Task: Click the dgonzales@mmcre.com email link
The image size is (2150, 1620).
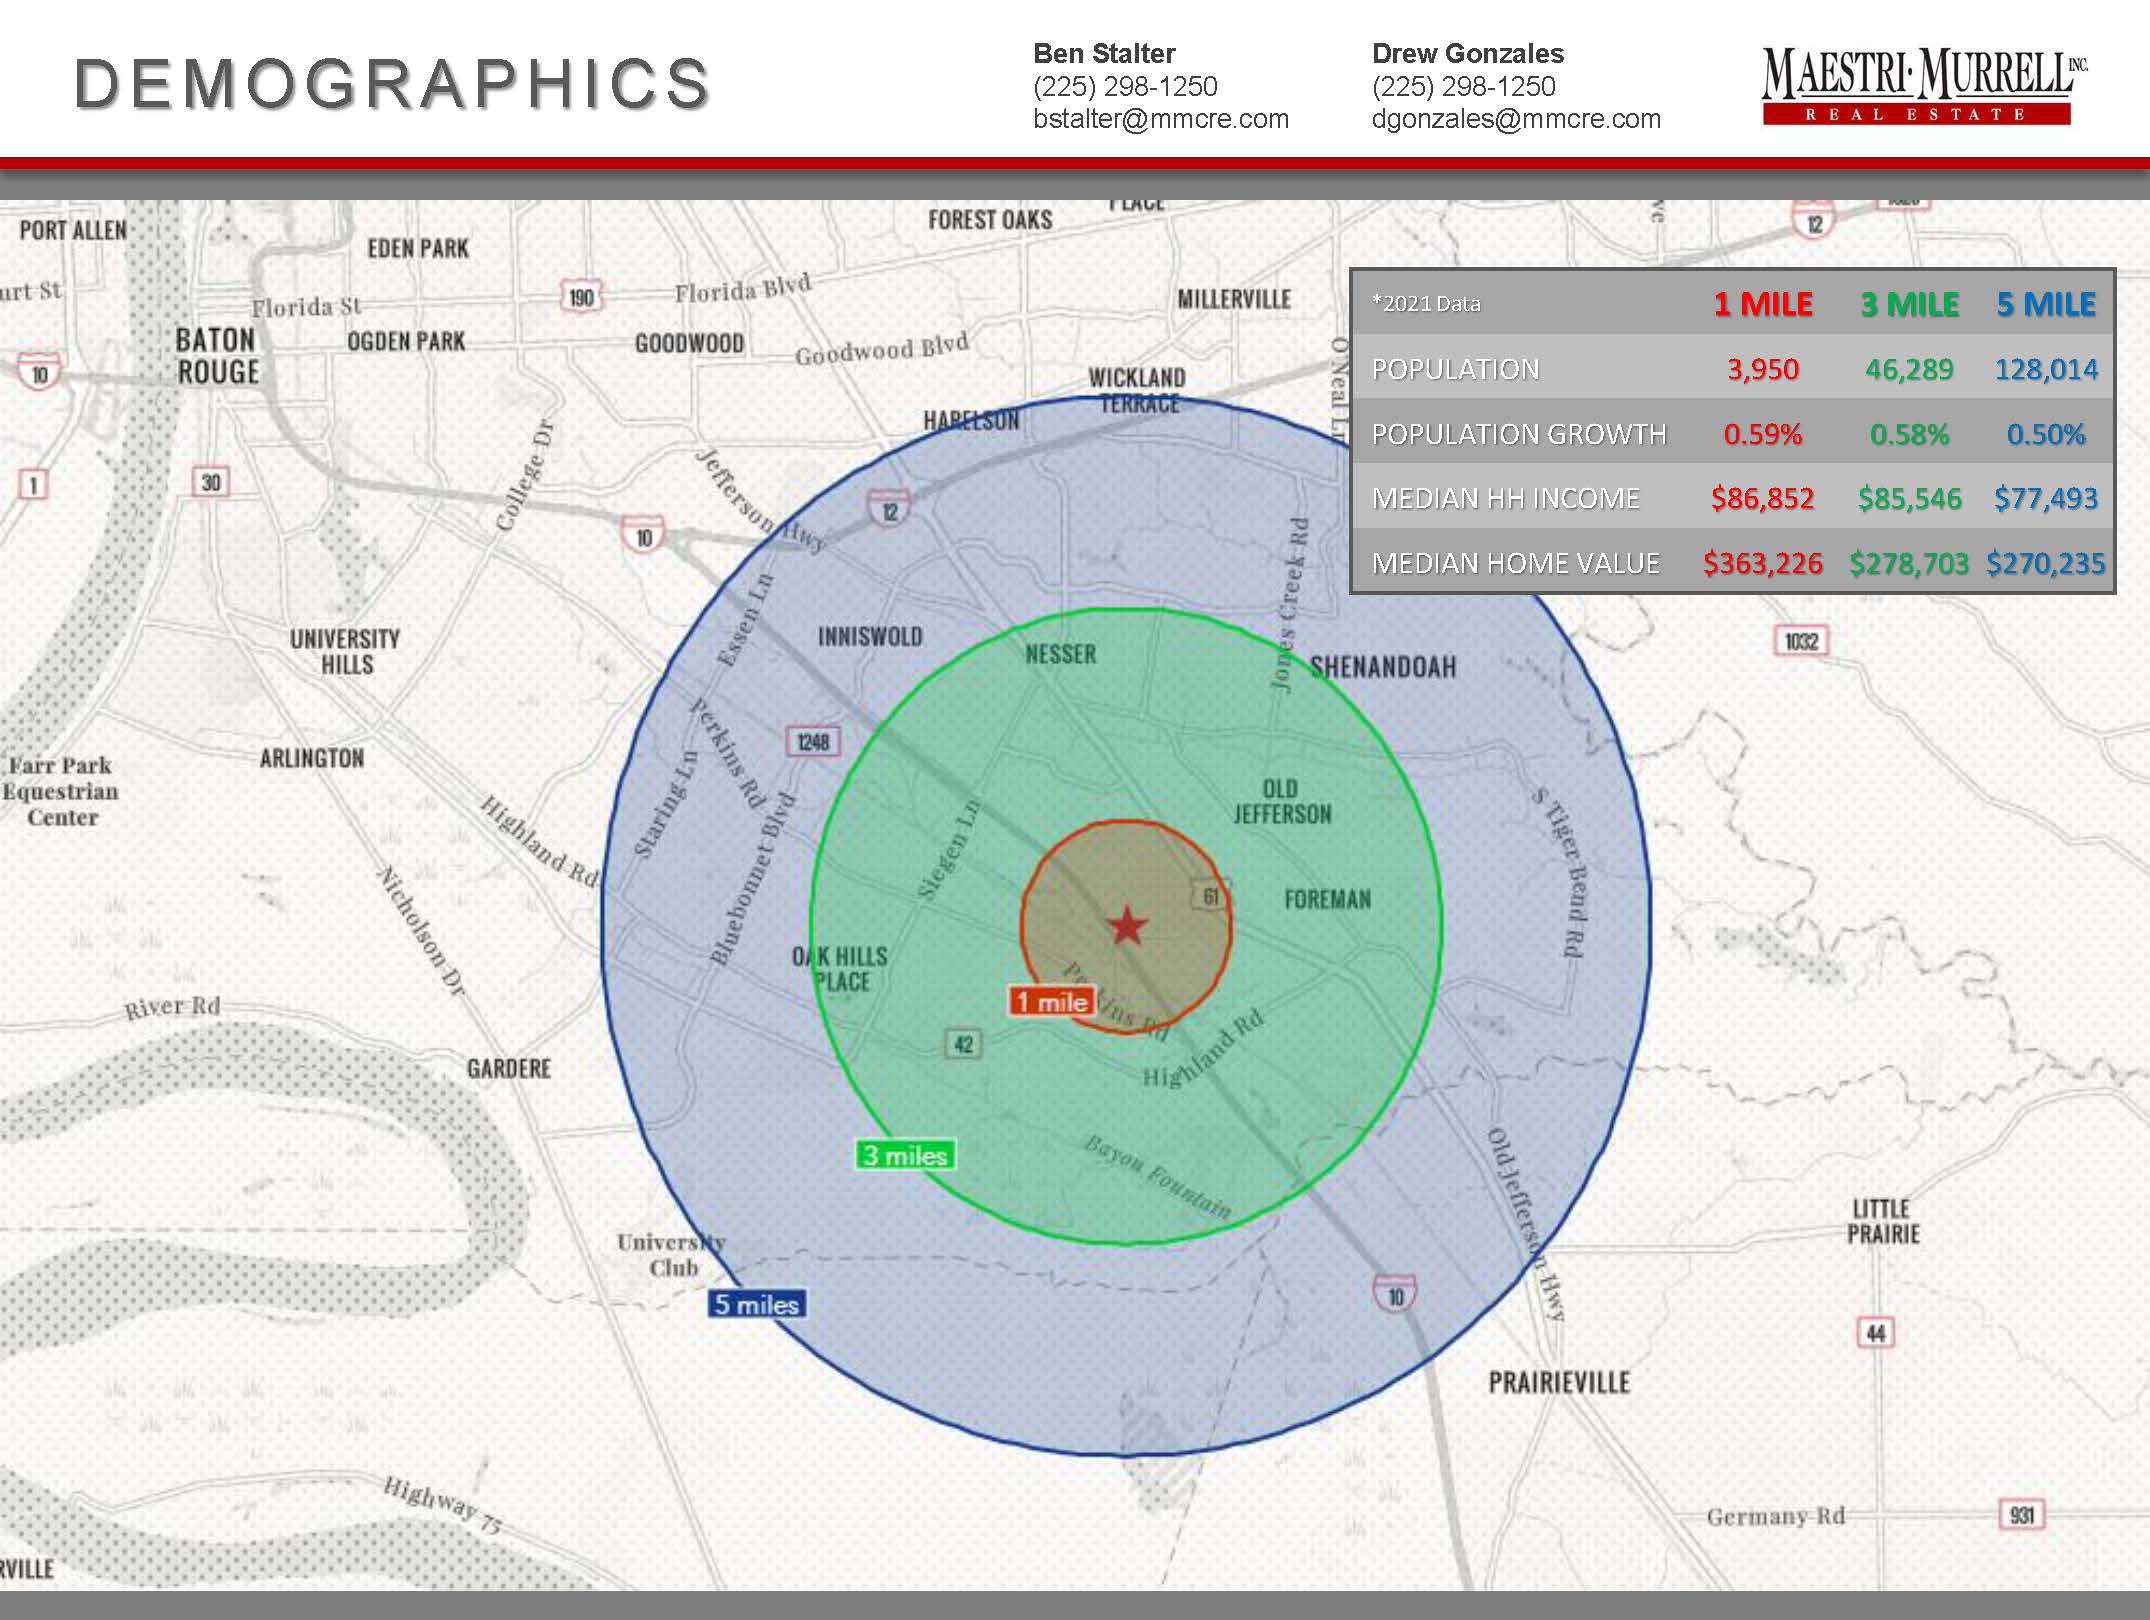Action: coord(1516,119)
